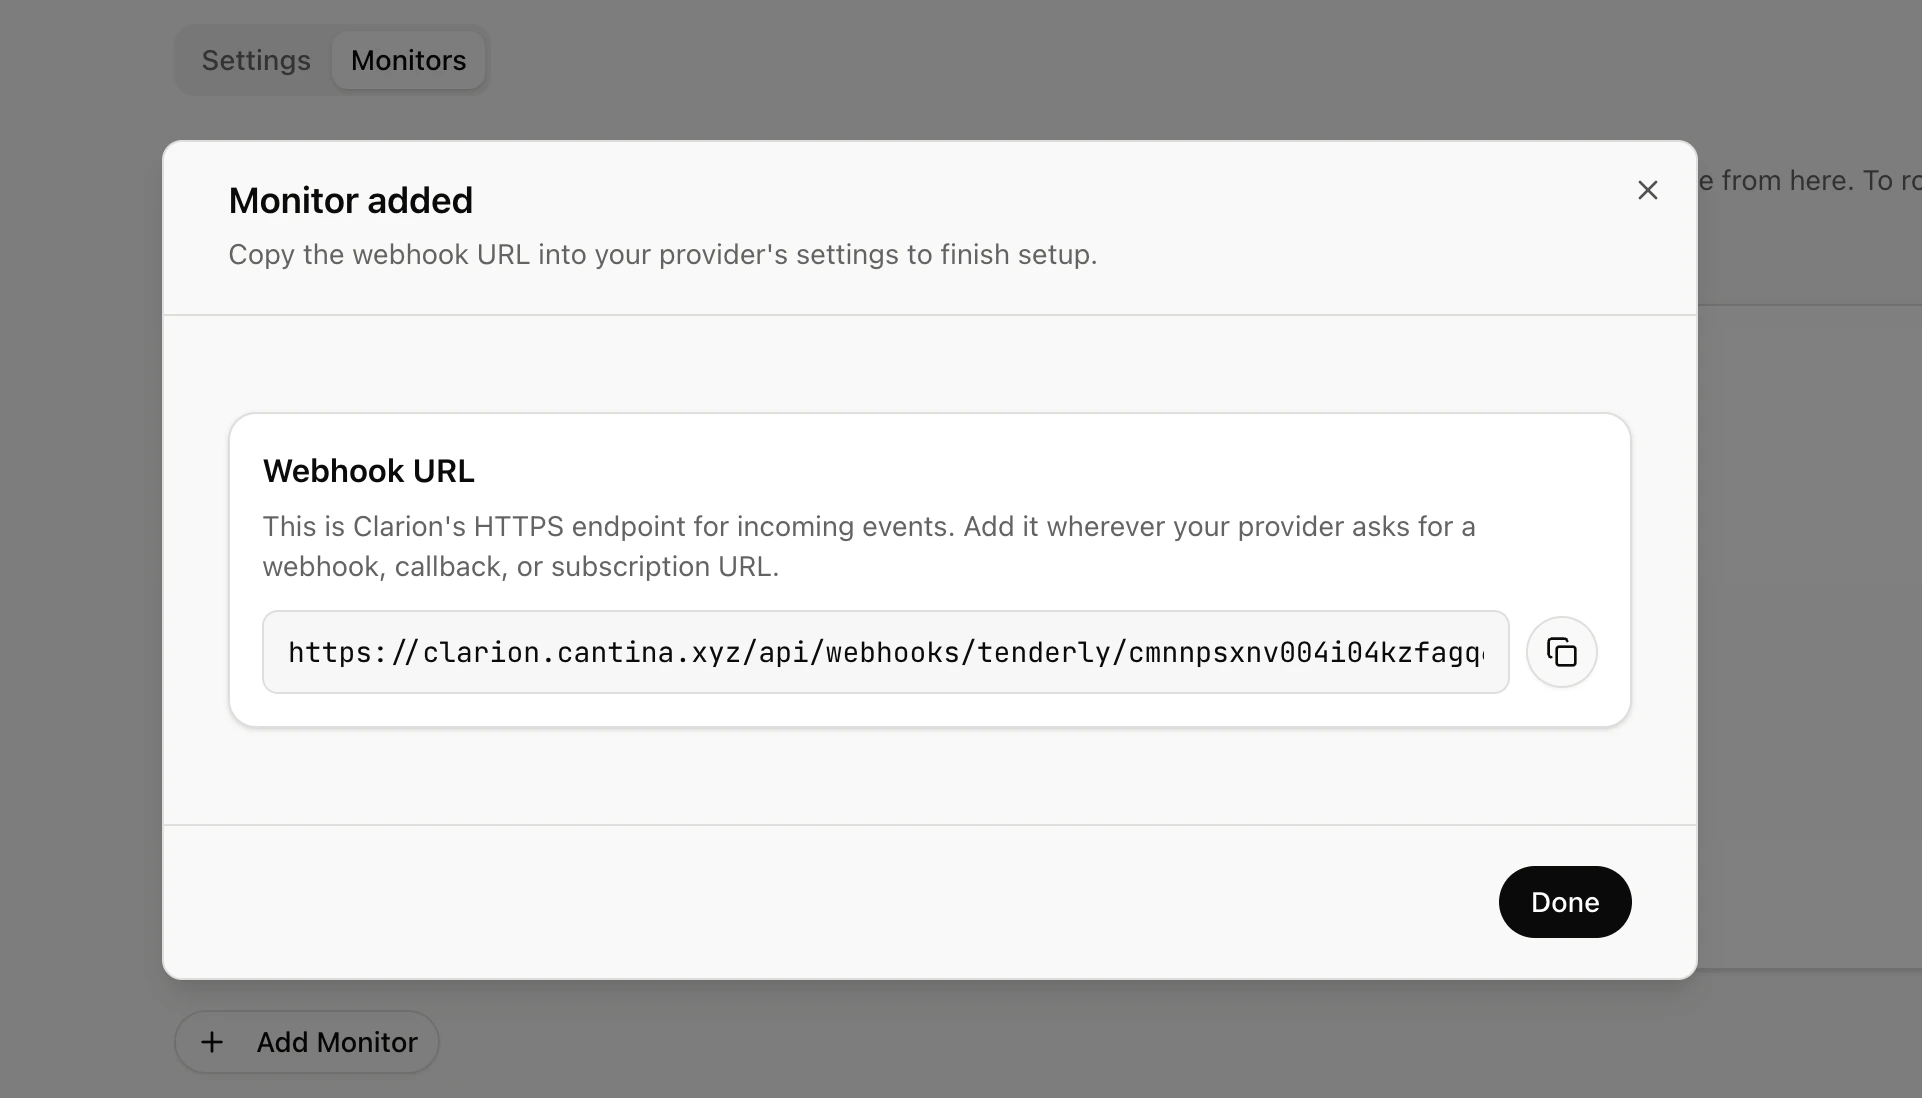
Task: Select the Monitors tab
Action: pyautogui.click(x=408, y=60)
